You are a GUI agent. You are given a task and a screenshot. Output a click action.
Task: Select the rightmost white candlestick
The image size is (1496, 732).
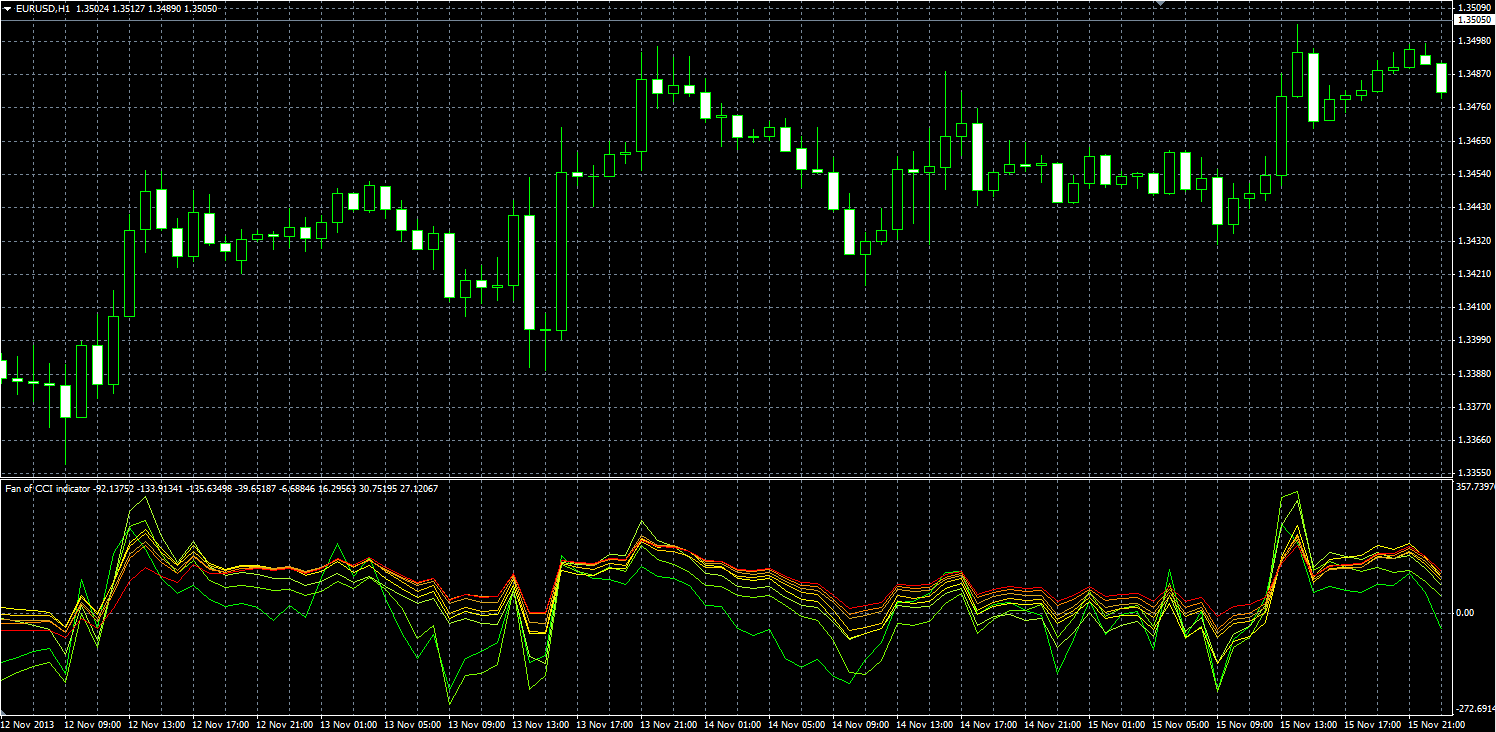pyautogui.click(x=1441, y=78)
